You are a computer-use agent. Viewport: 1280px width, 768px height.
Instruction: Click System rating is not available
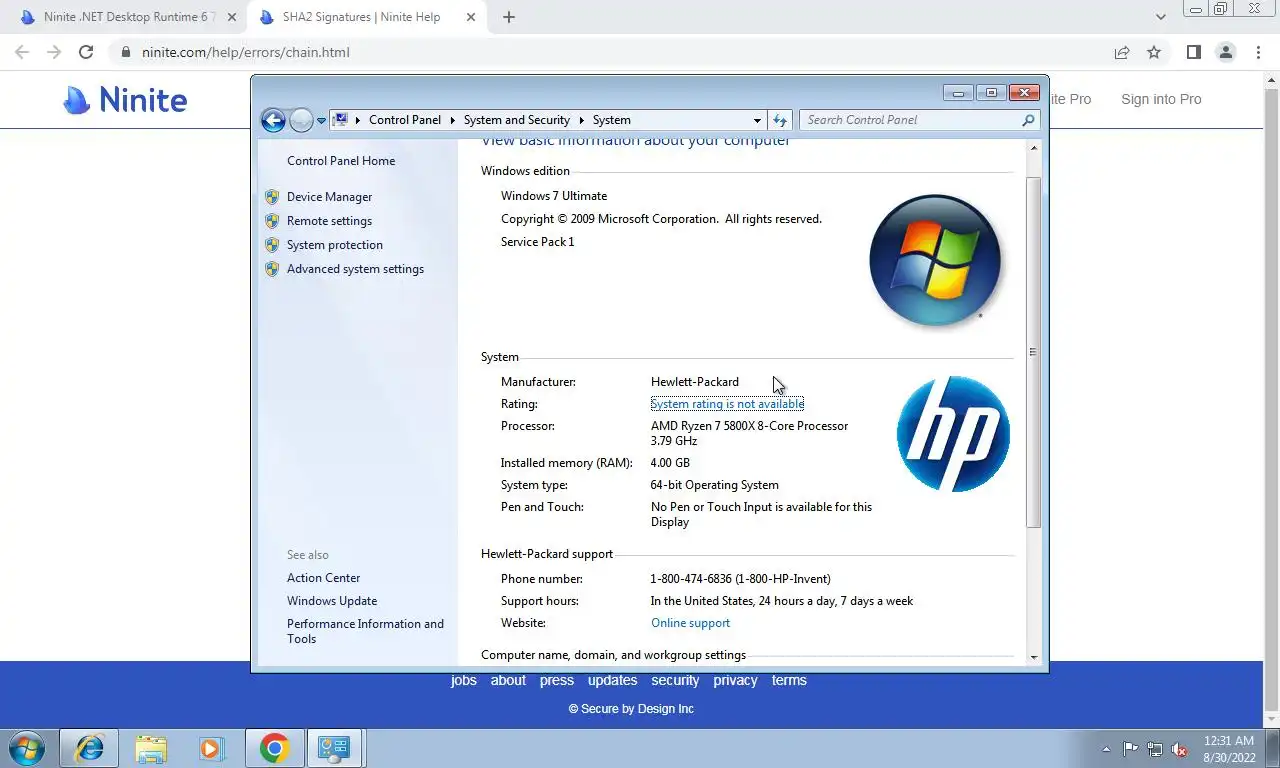click(727, 404)
